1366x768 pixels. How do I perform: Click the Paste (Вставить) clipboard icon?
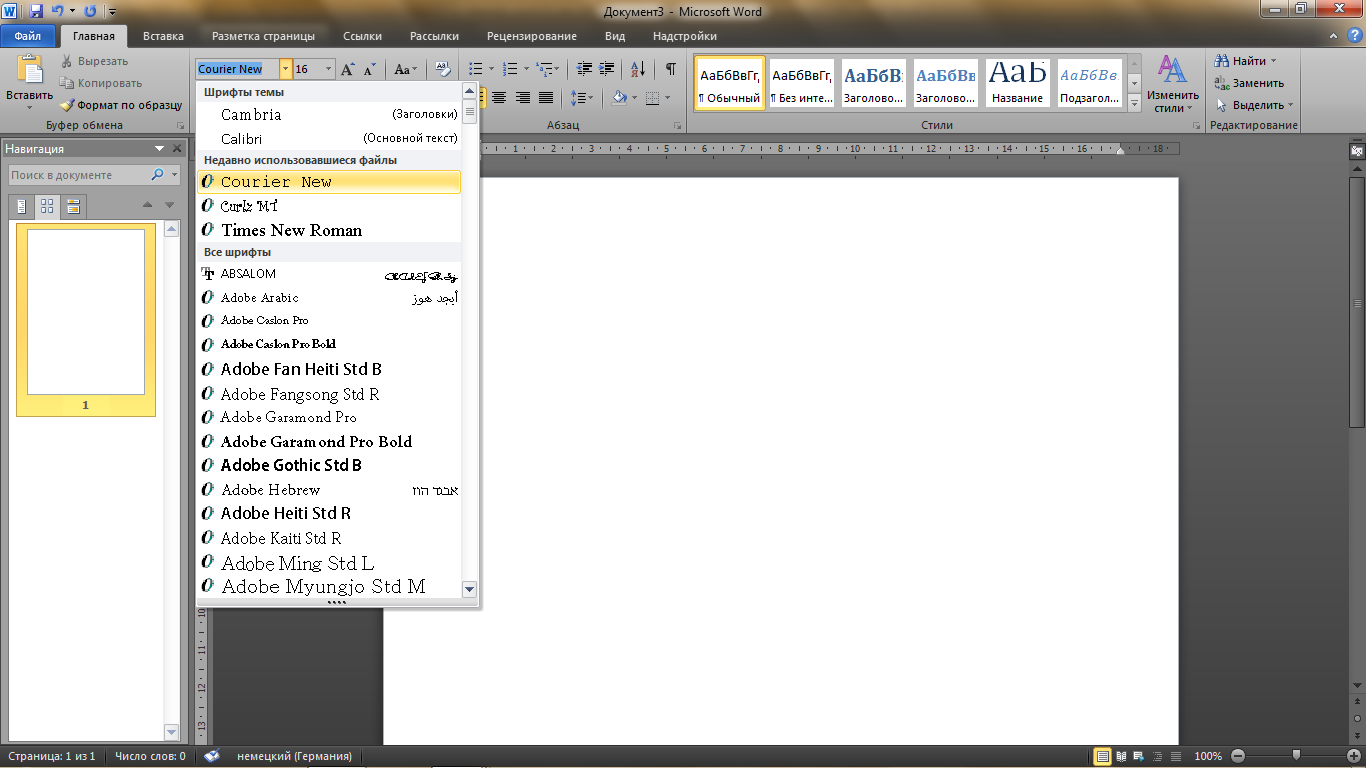[x=29, y=70]
